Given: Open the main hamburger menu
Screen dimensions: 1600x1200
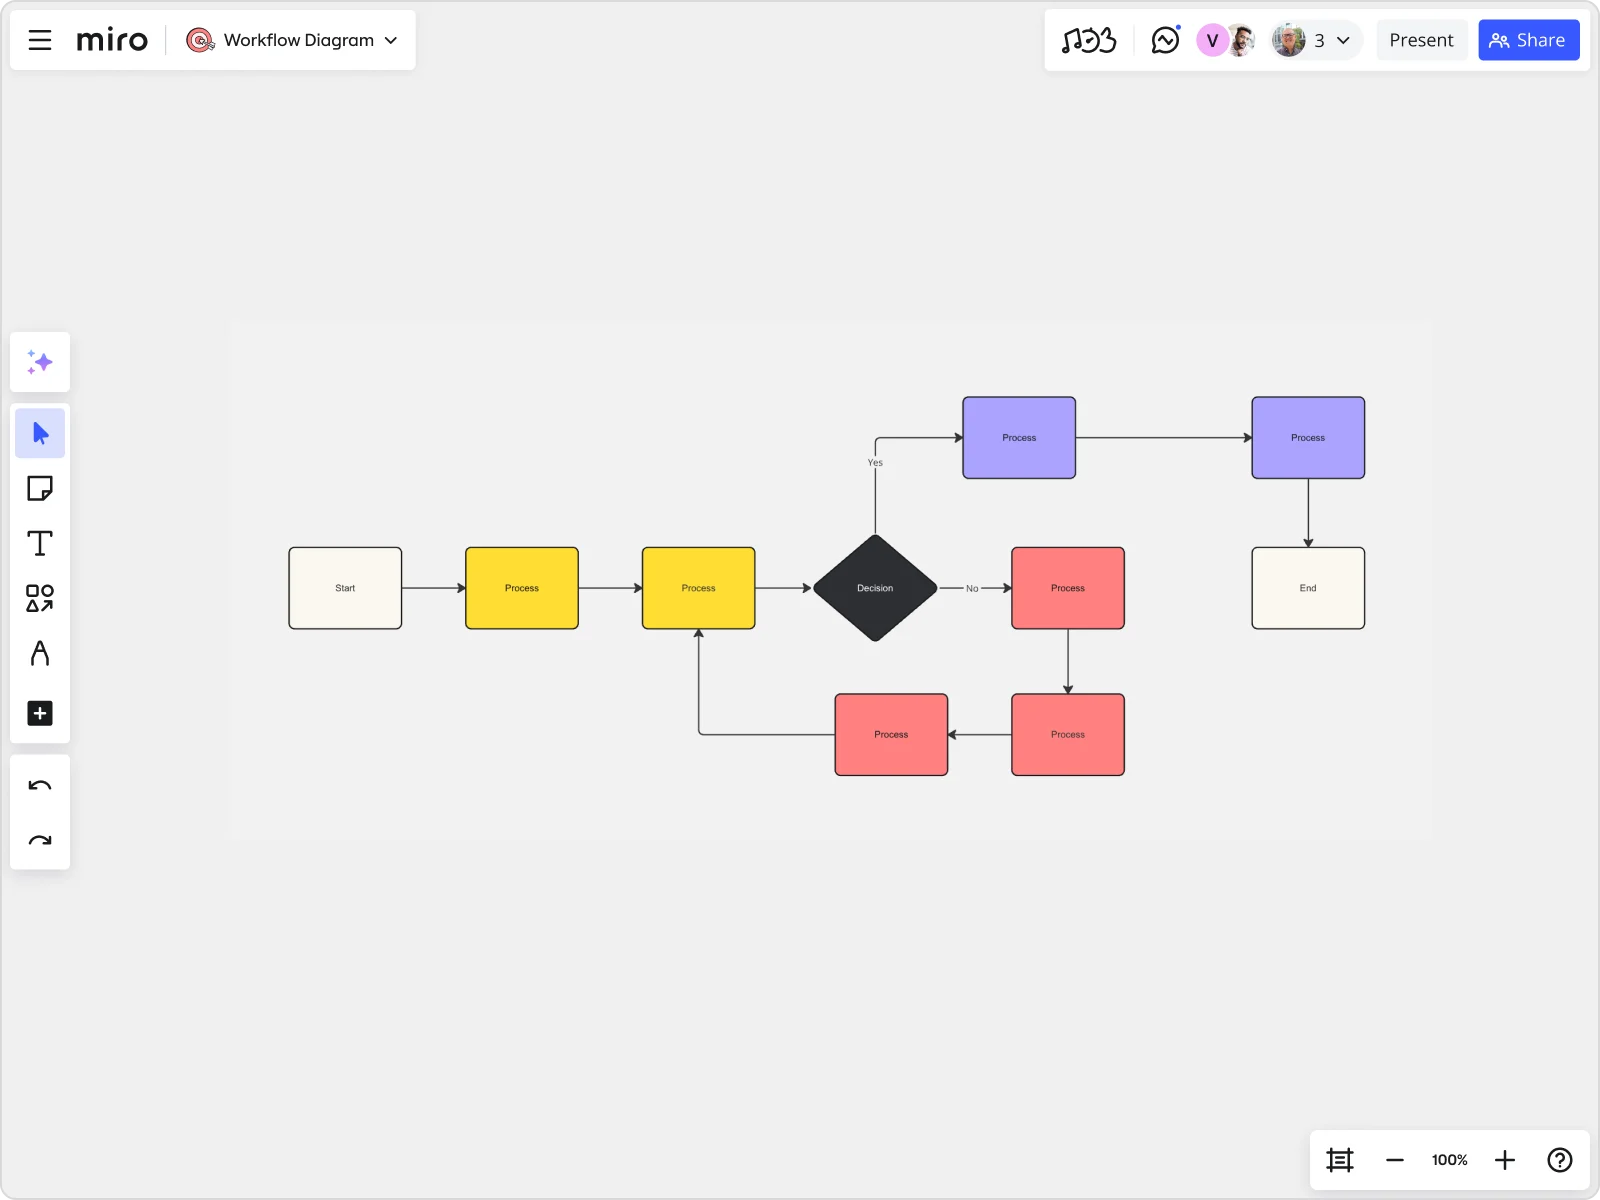Looking at the screenshot, I should coord(39,40).
